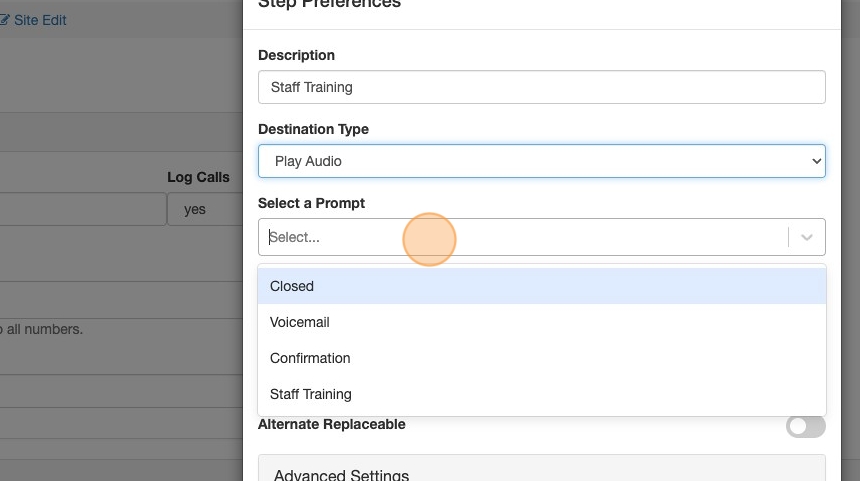
Task: Collapse the prompt list using its chevron
Action: point(807,238)
